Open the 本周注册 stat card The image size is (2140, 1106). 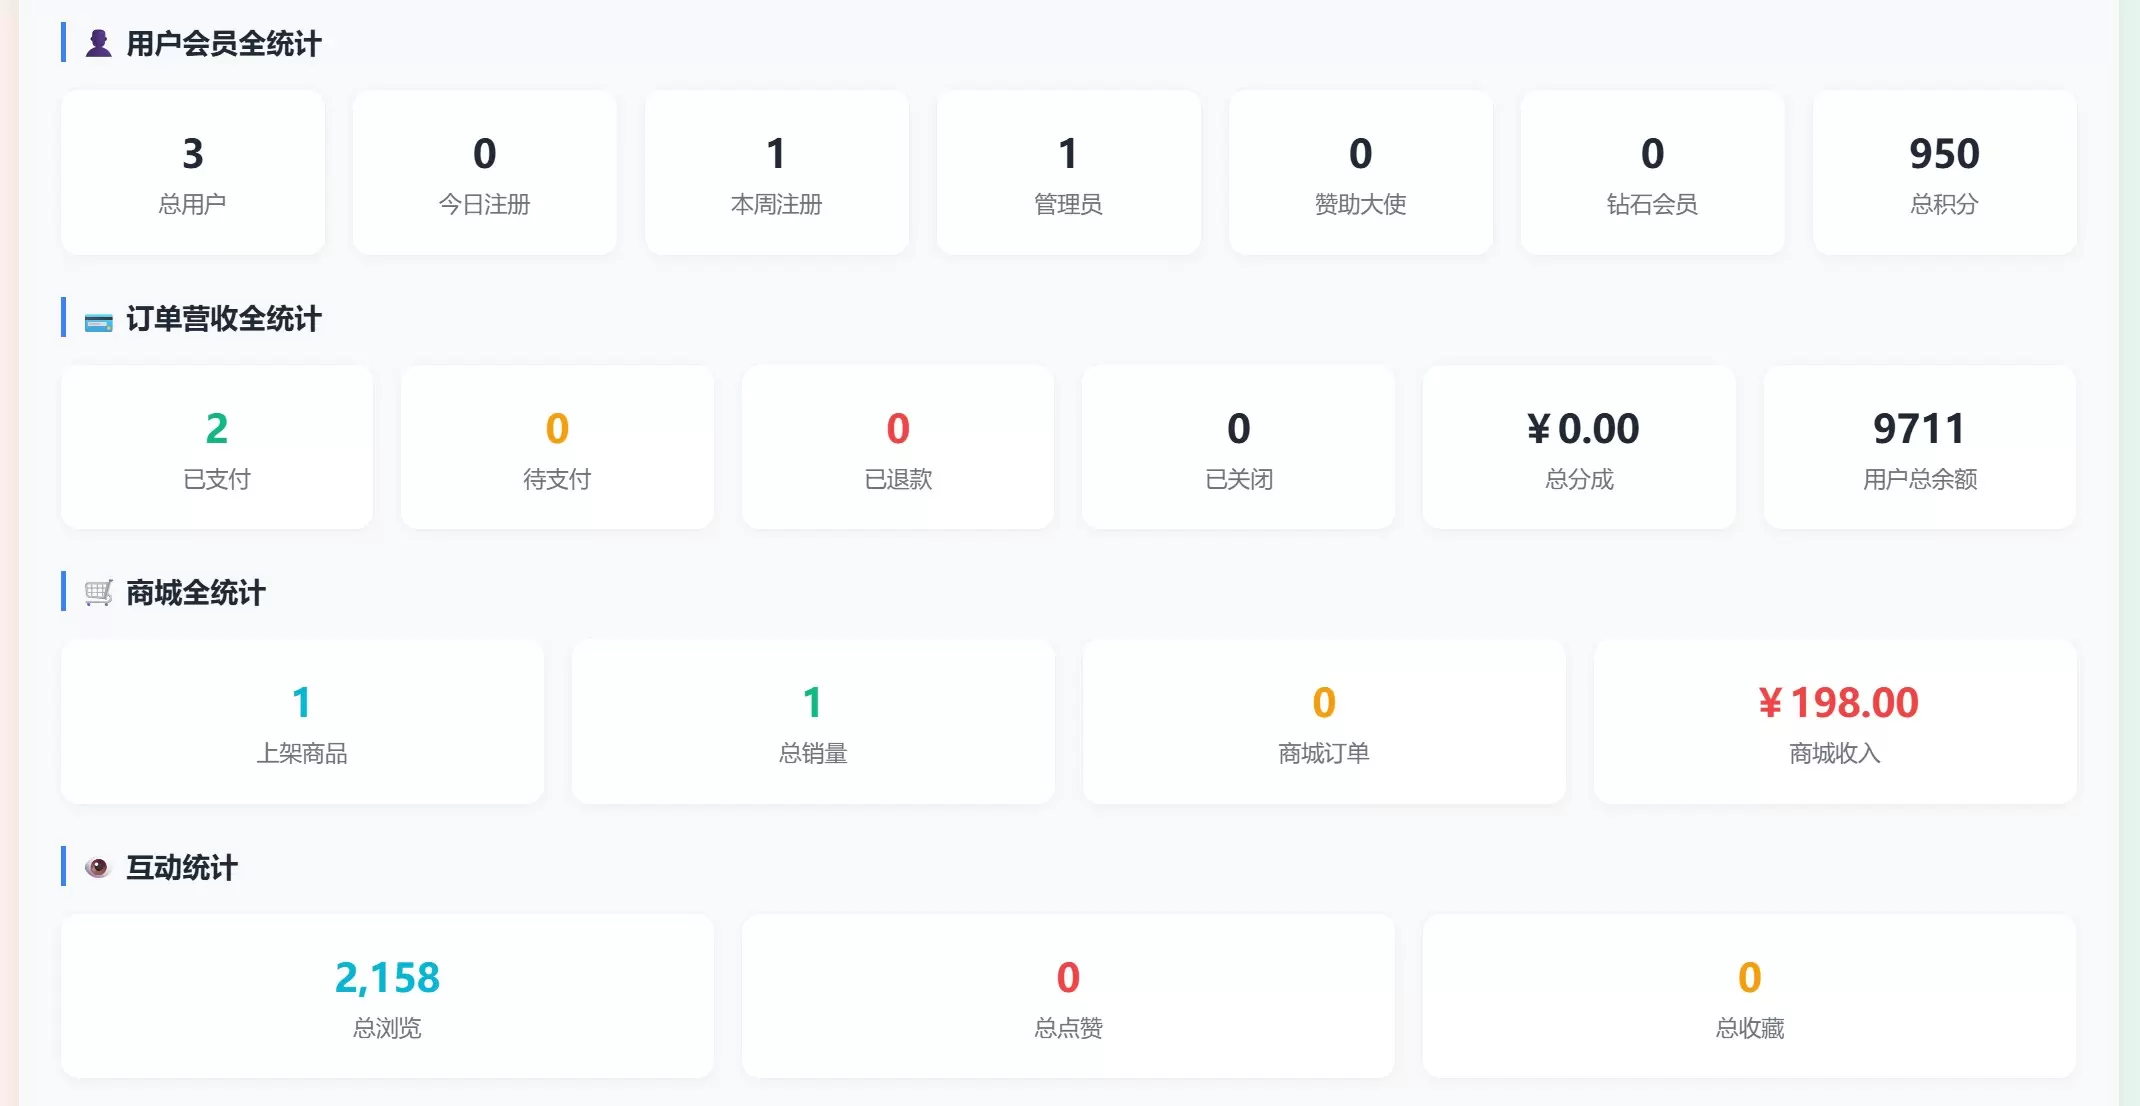(x=777, y=172)
